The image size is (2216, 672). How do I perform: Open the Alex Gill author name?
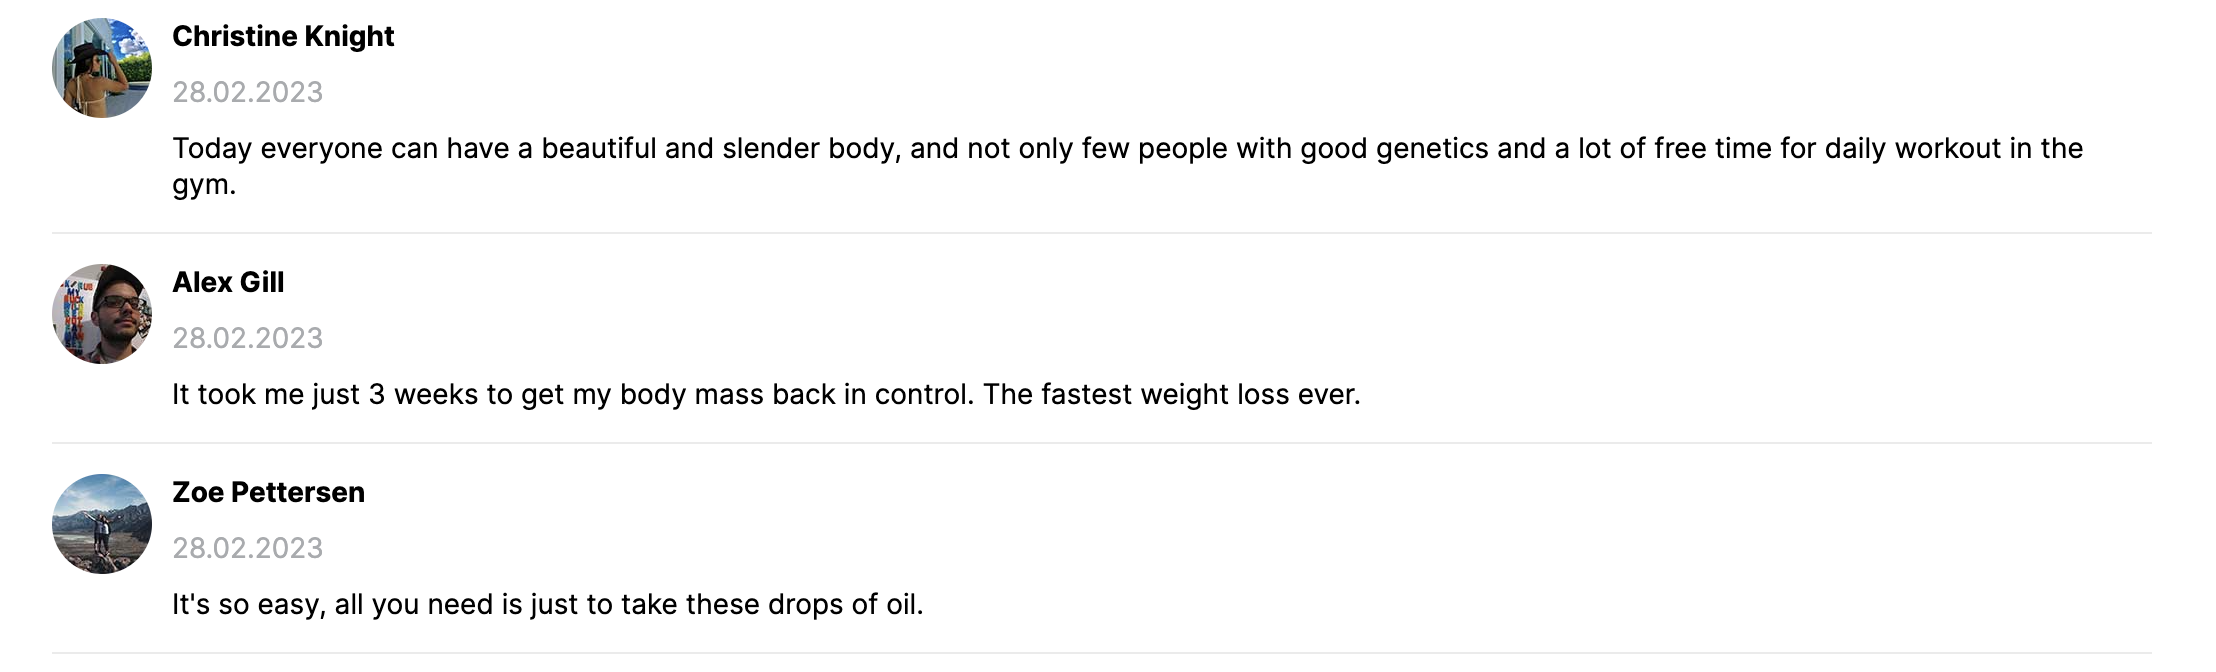228,283
